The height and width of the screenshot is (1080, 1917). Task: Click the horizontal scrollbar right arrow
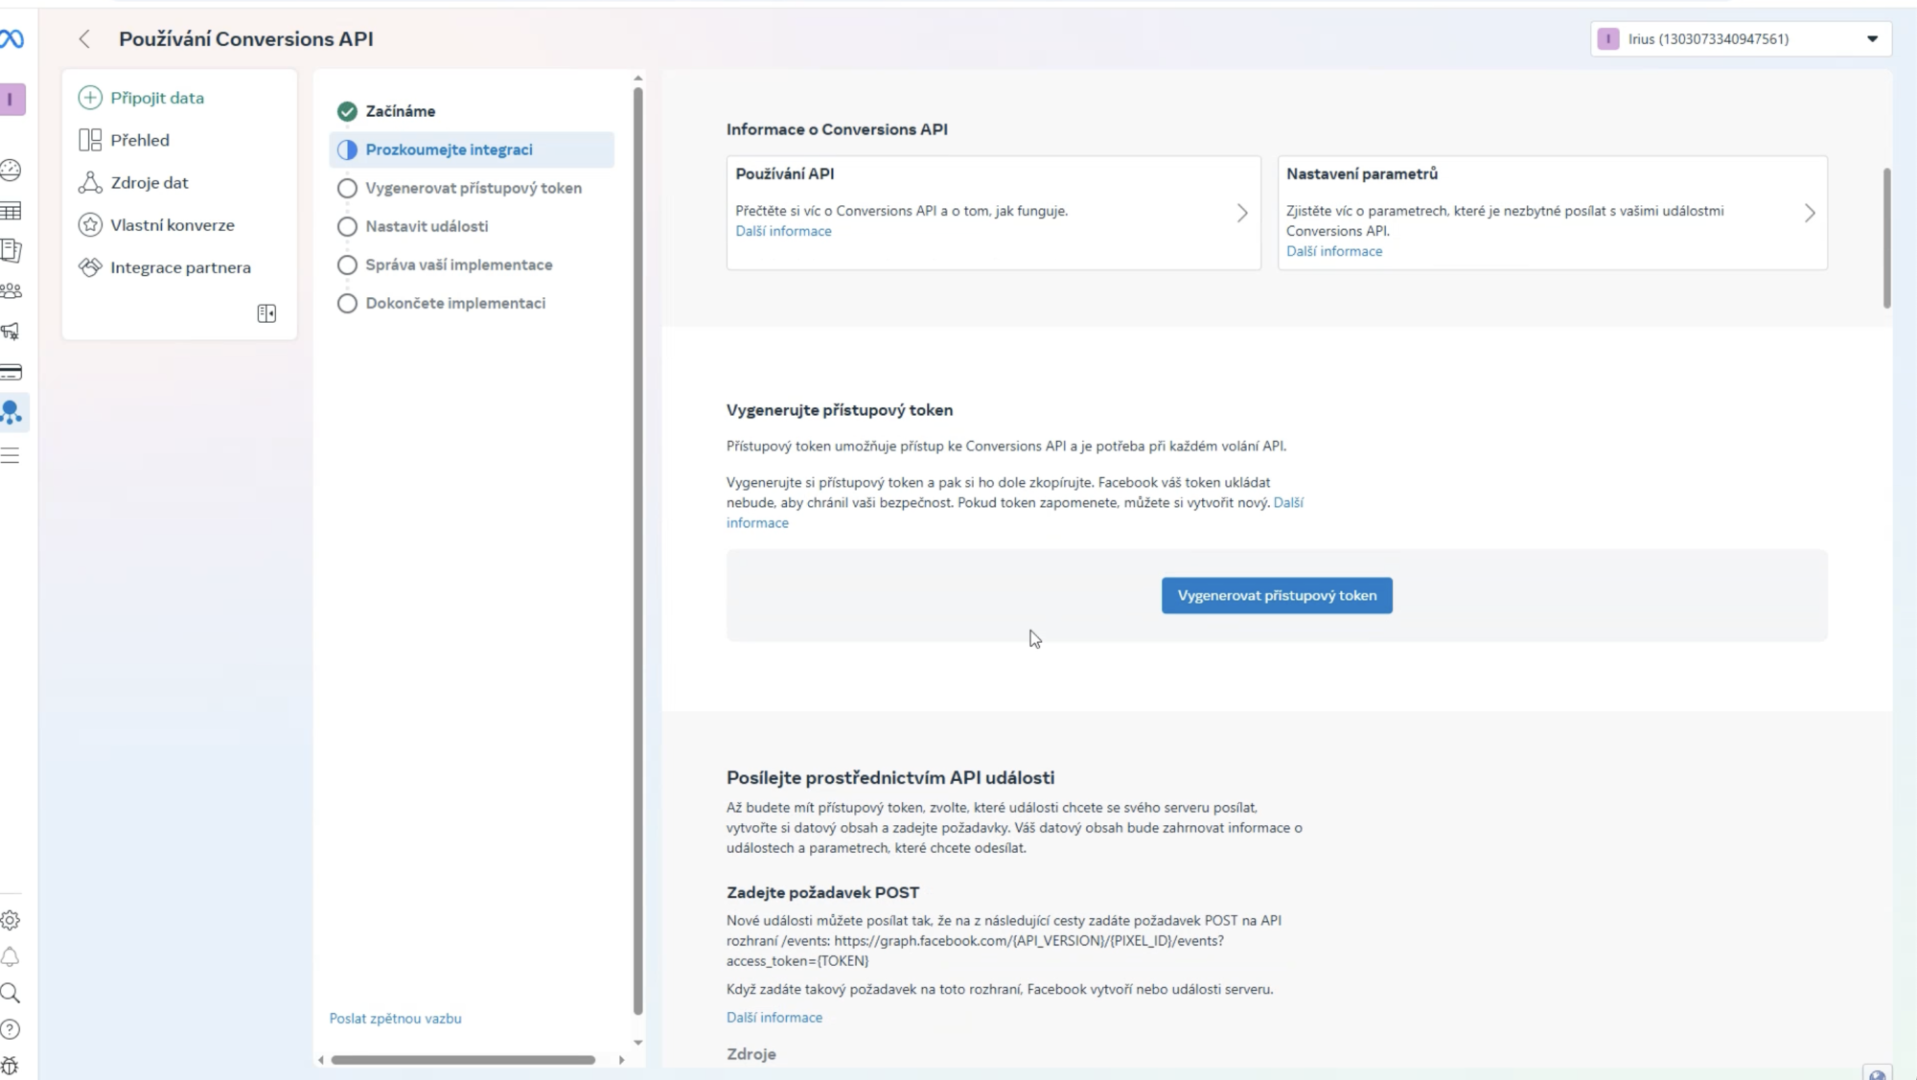621,1060
